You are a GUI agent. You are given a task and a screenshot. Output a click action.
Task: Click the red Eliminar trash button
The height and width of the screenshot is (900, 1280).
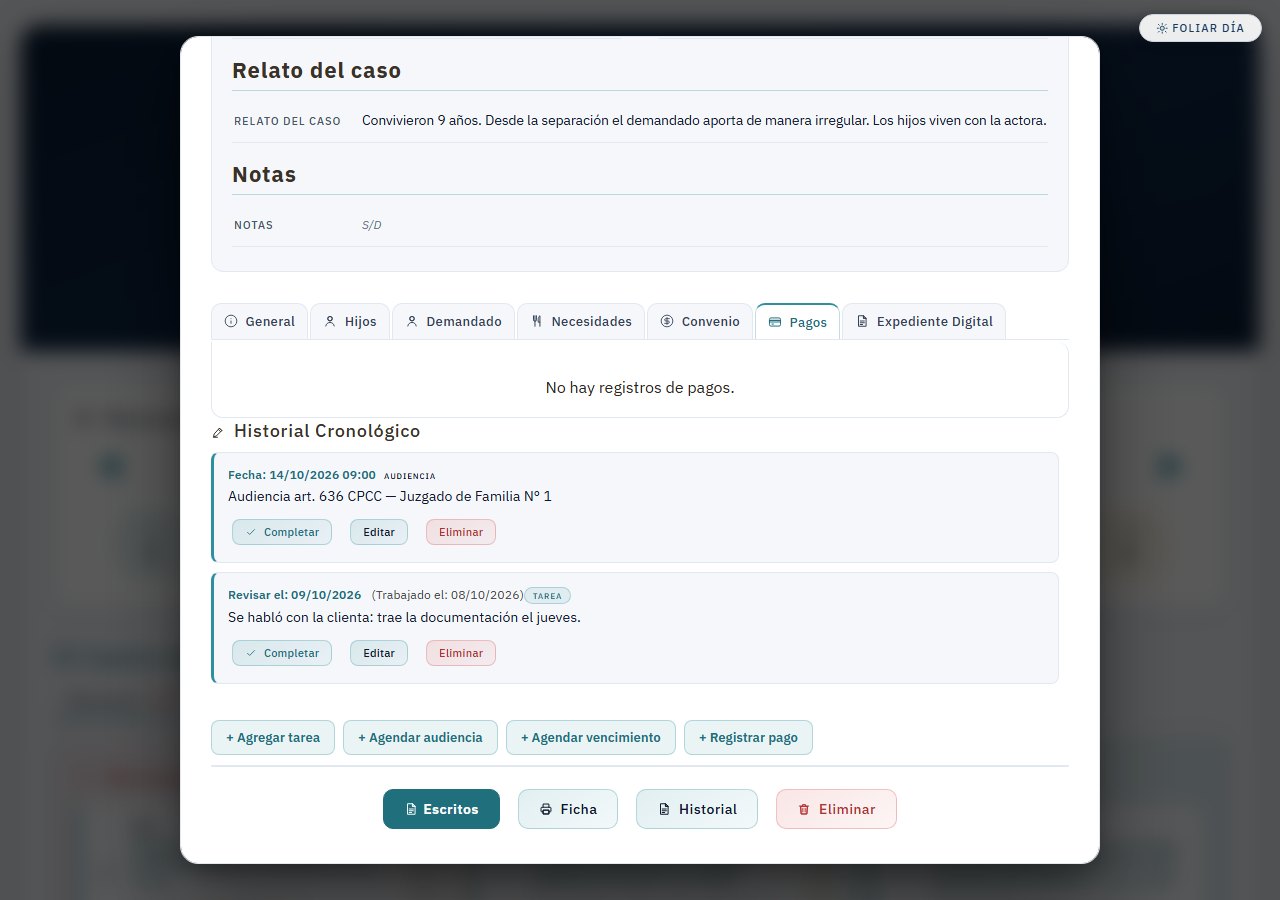[x=836, y=809]
